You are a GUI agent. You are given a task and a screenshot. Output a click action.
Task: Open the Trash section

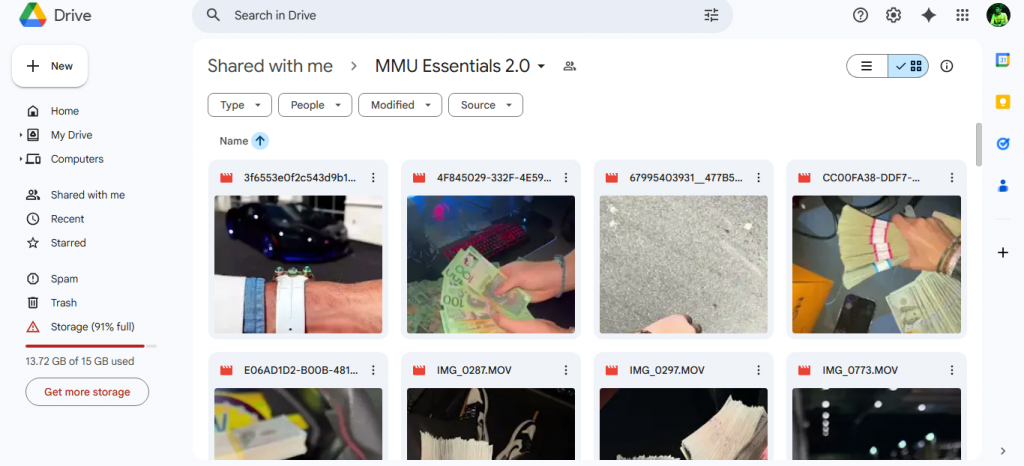coord(64,303)
